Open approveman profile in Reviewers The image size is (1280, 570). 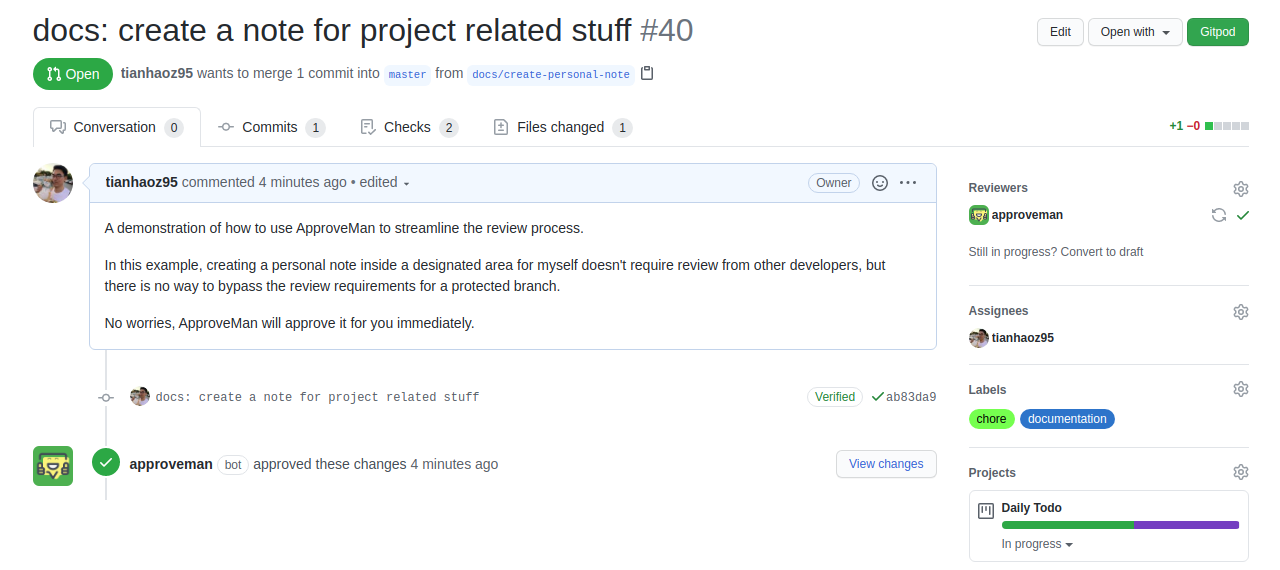pyautogui.click(x=1027, y=215)
